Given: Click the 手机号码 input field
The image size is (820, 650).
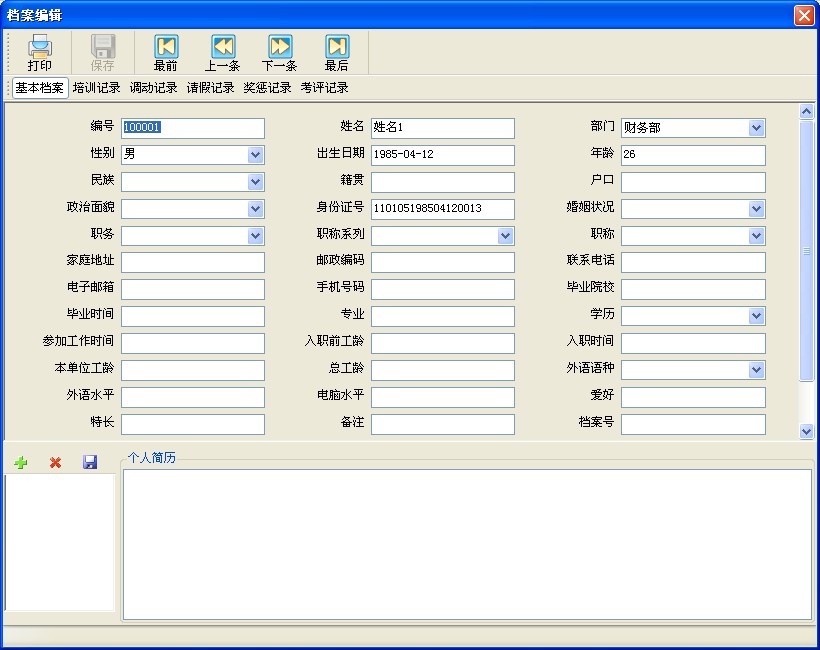Looking at the screenshot, I should (443, 289).
